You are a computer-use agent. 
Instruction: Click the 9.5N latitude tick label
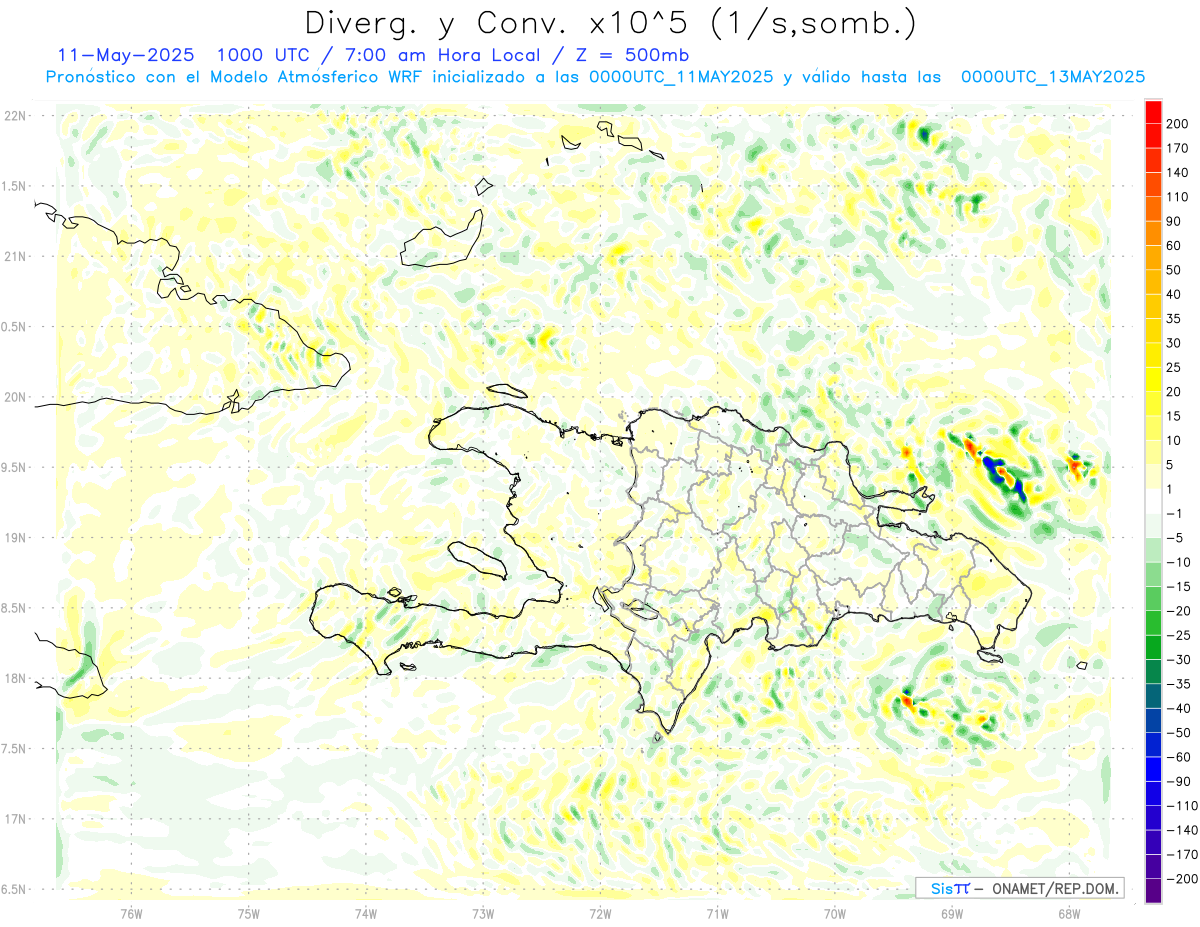coord(14,467)
